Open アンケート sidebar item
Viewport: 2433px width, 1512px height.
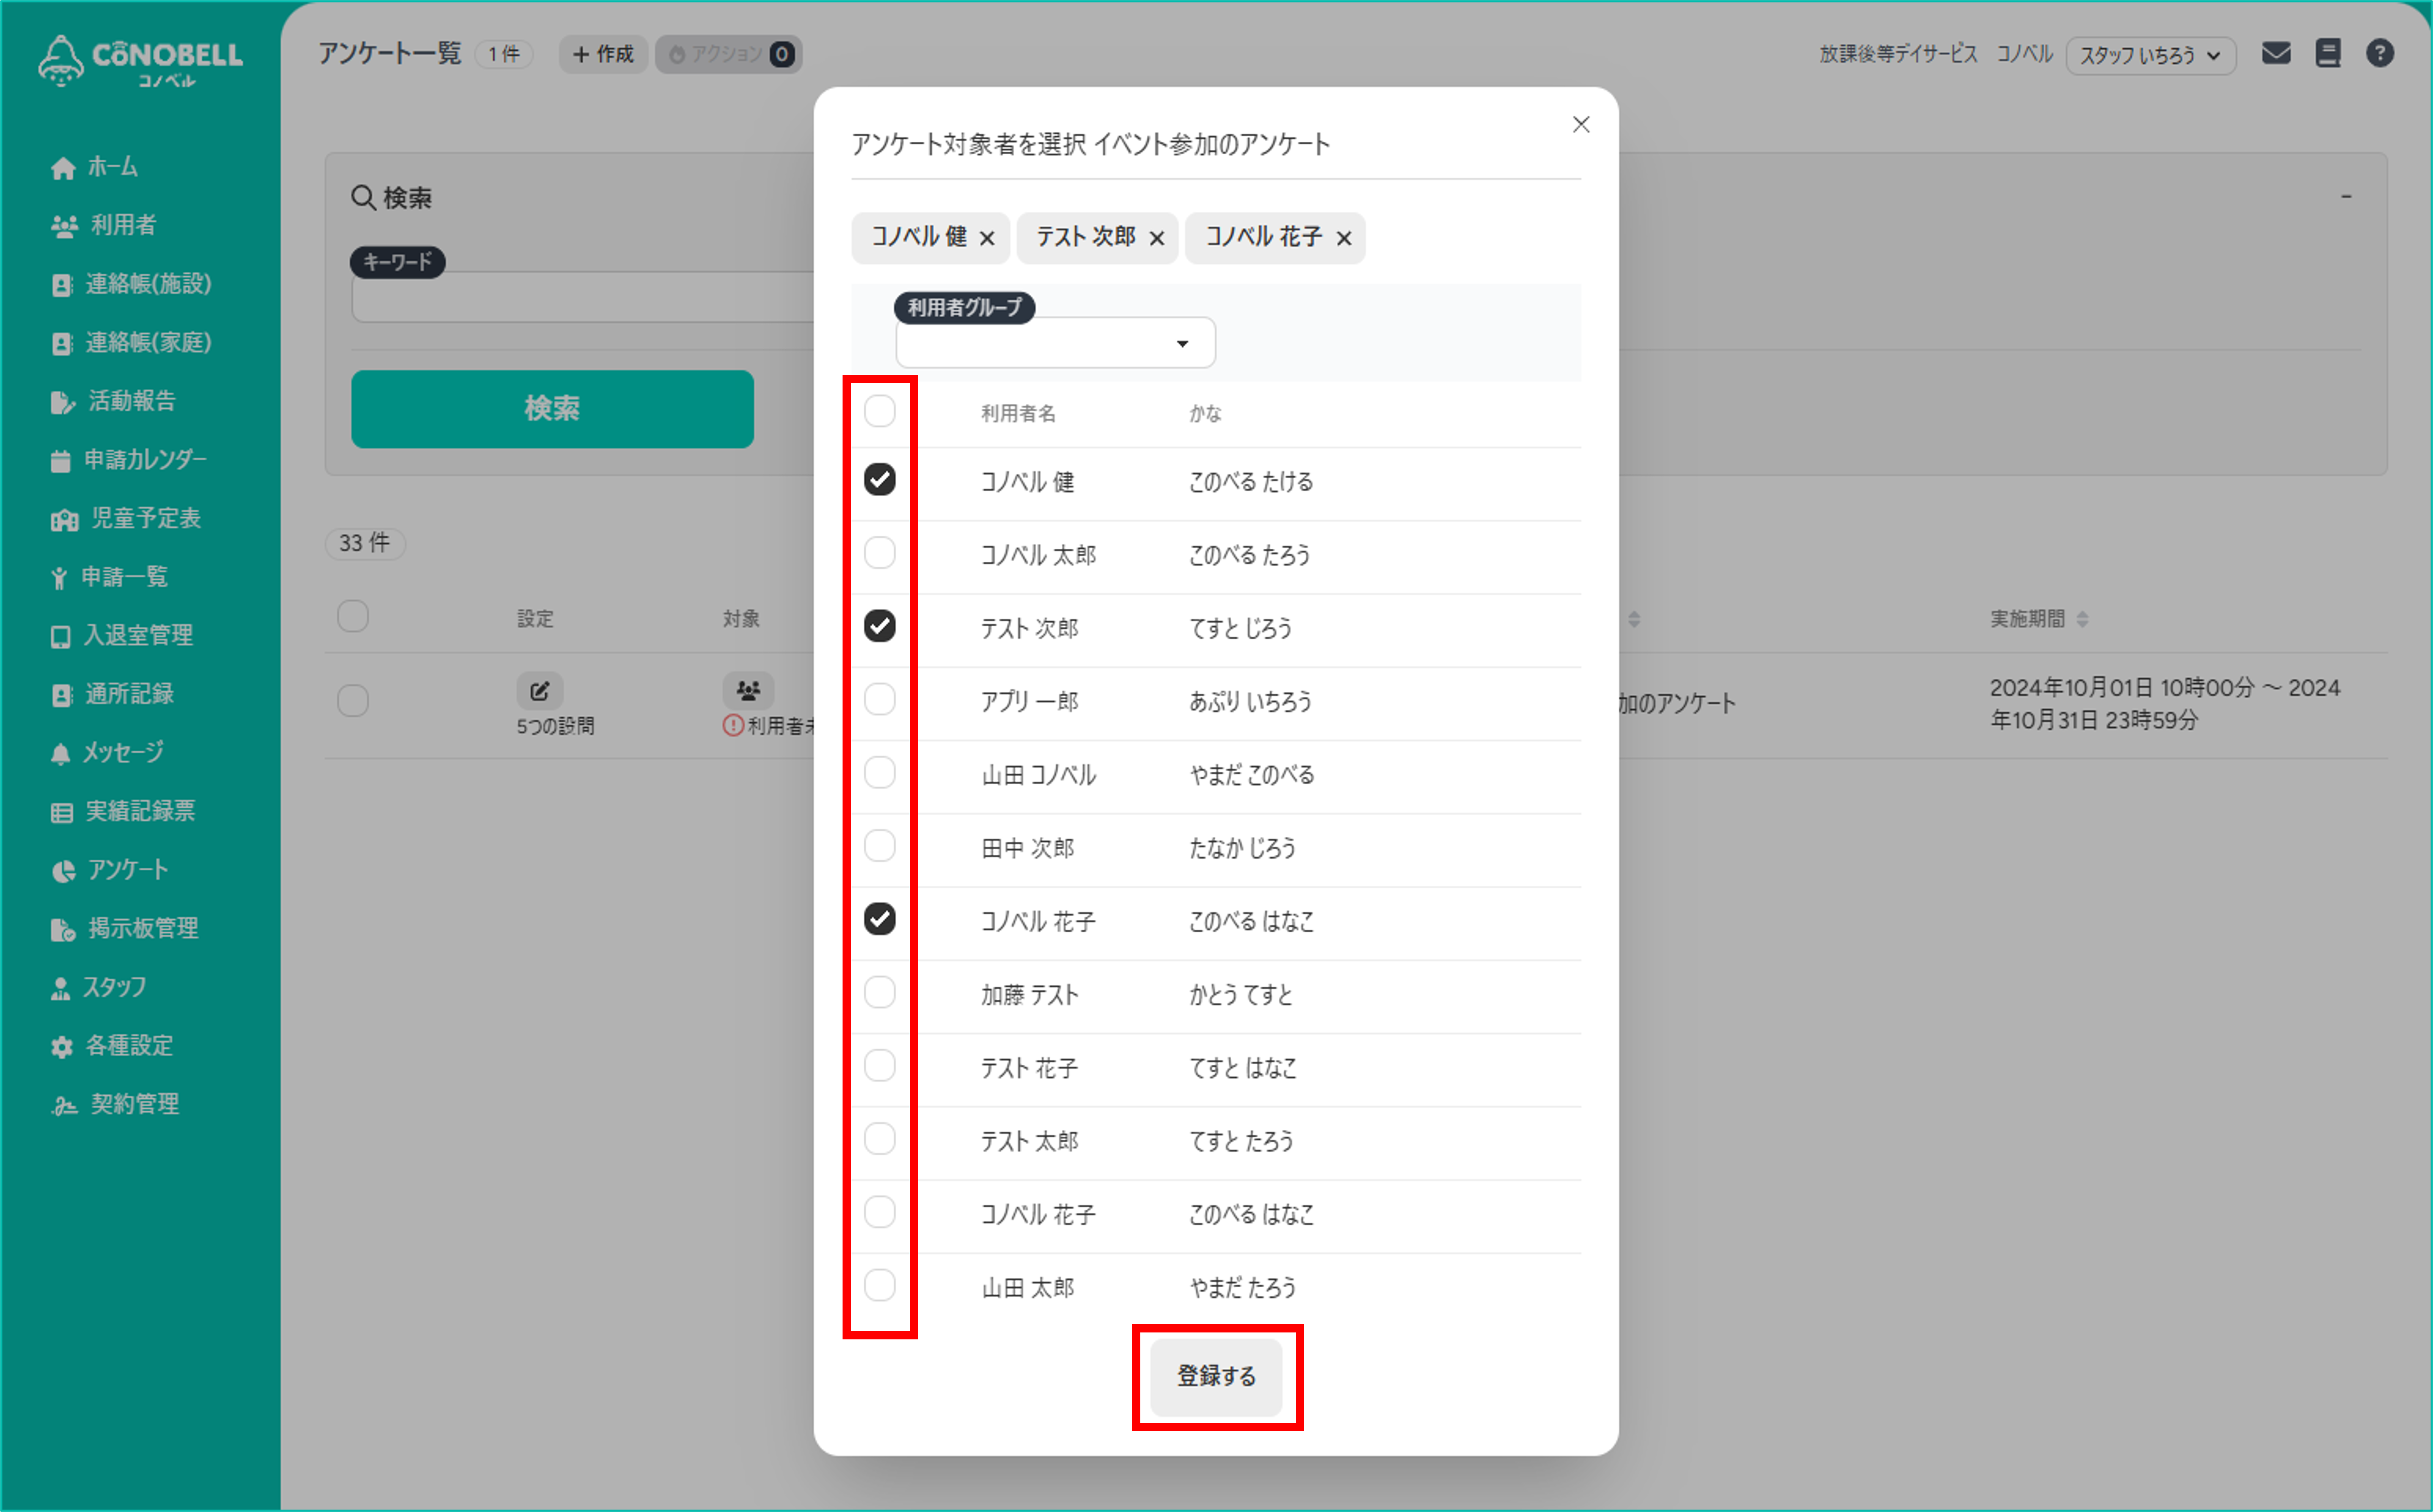109,870
